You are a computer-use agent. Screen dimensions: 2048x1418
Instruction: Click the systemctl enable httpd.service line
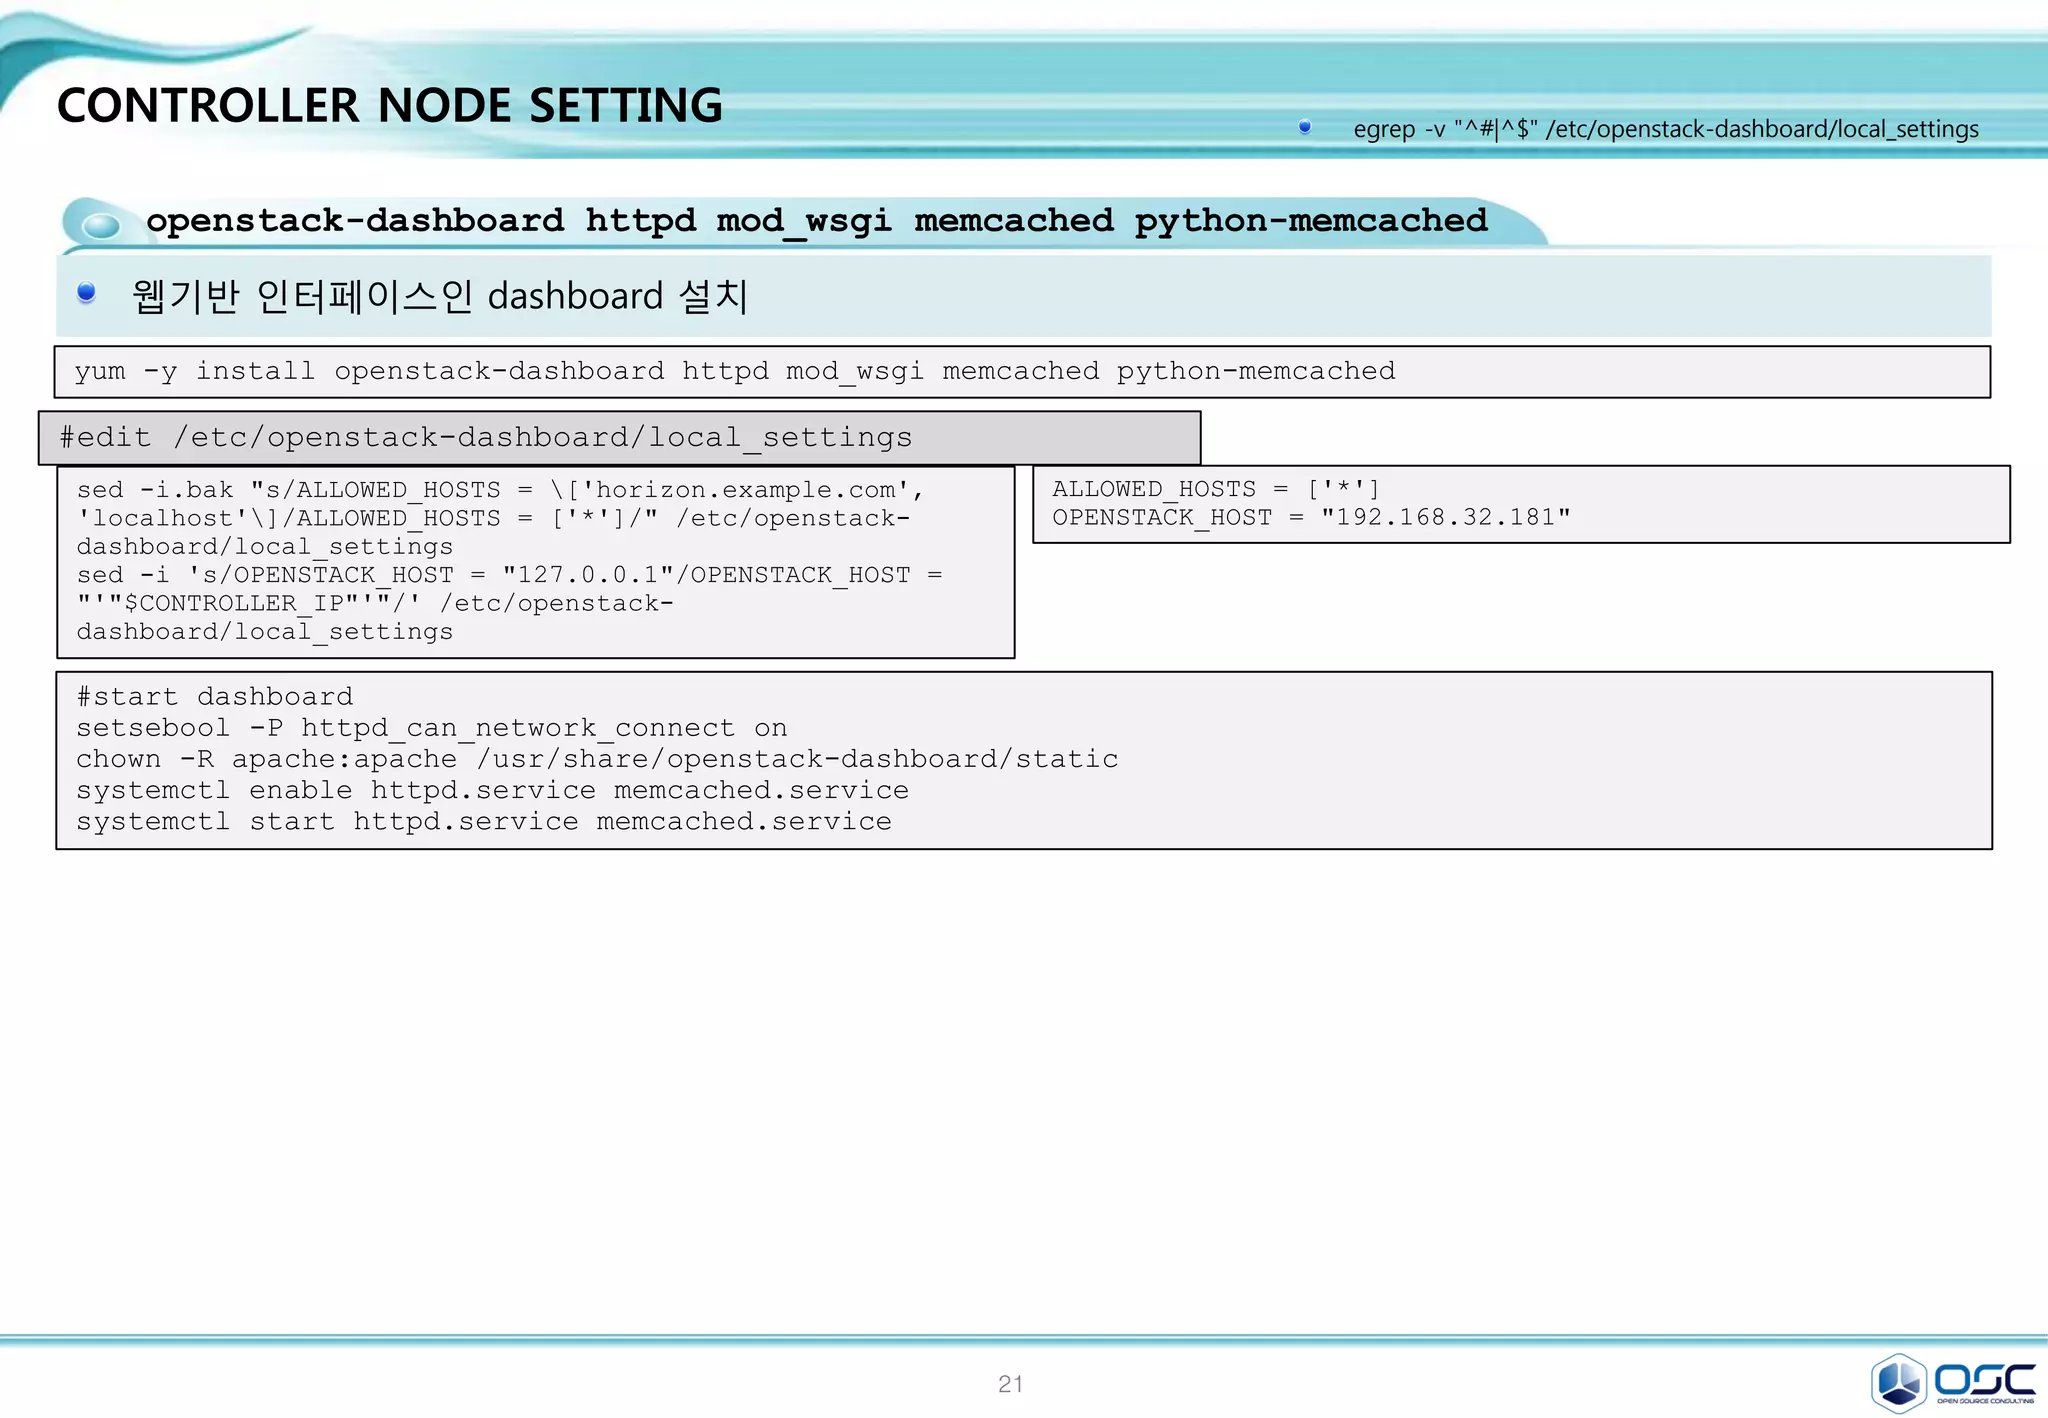point(492,790)
